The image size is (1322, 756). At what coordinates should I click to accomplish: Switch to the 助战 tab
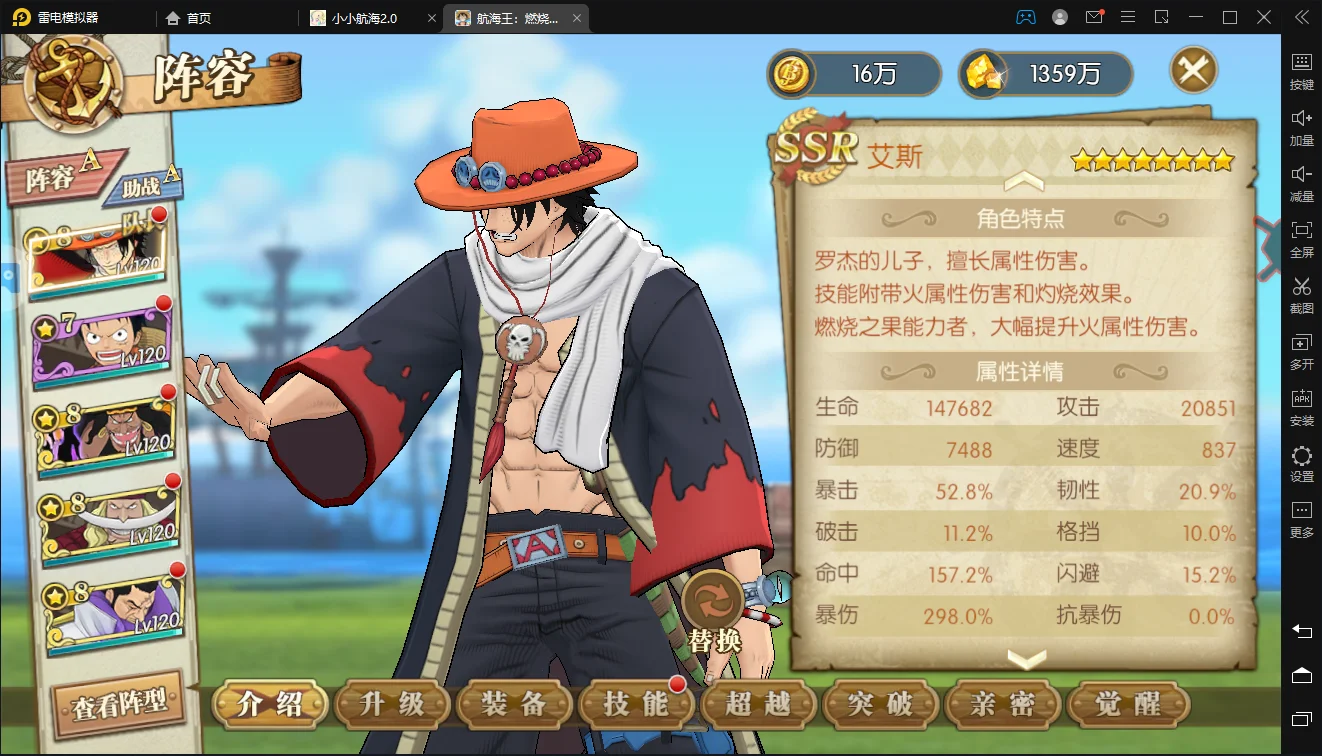tap(150, 185)
